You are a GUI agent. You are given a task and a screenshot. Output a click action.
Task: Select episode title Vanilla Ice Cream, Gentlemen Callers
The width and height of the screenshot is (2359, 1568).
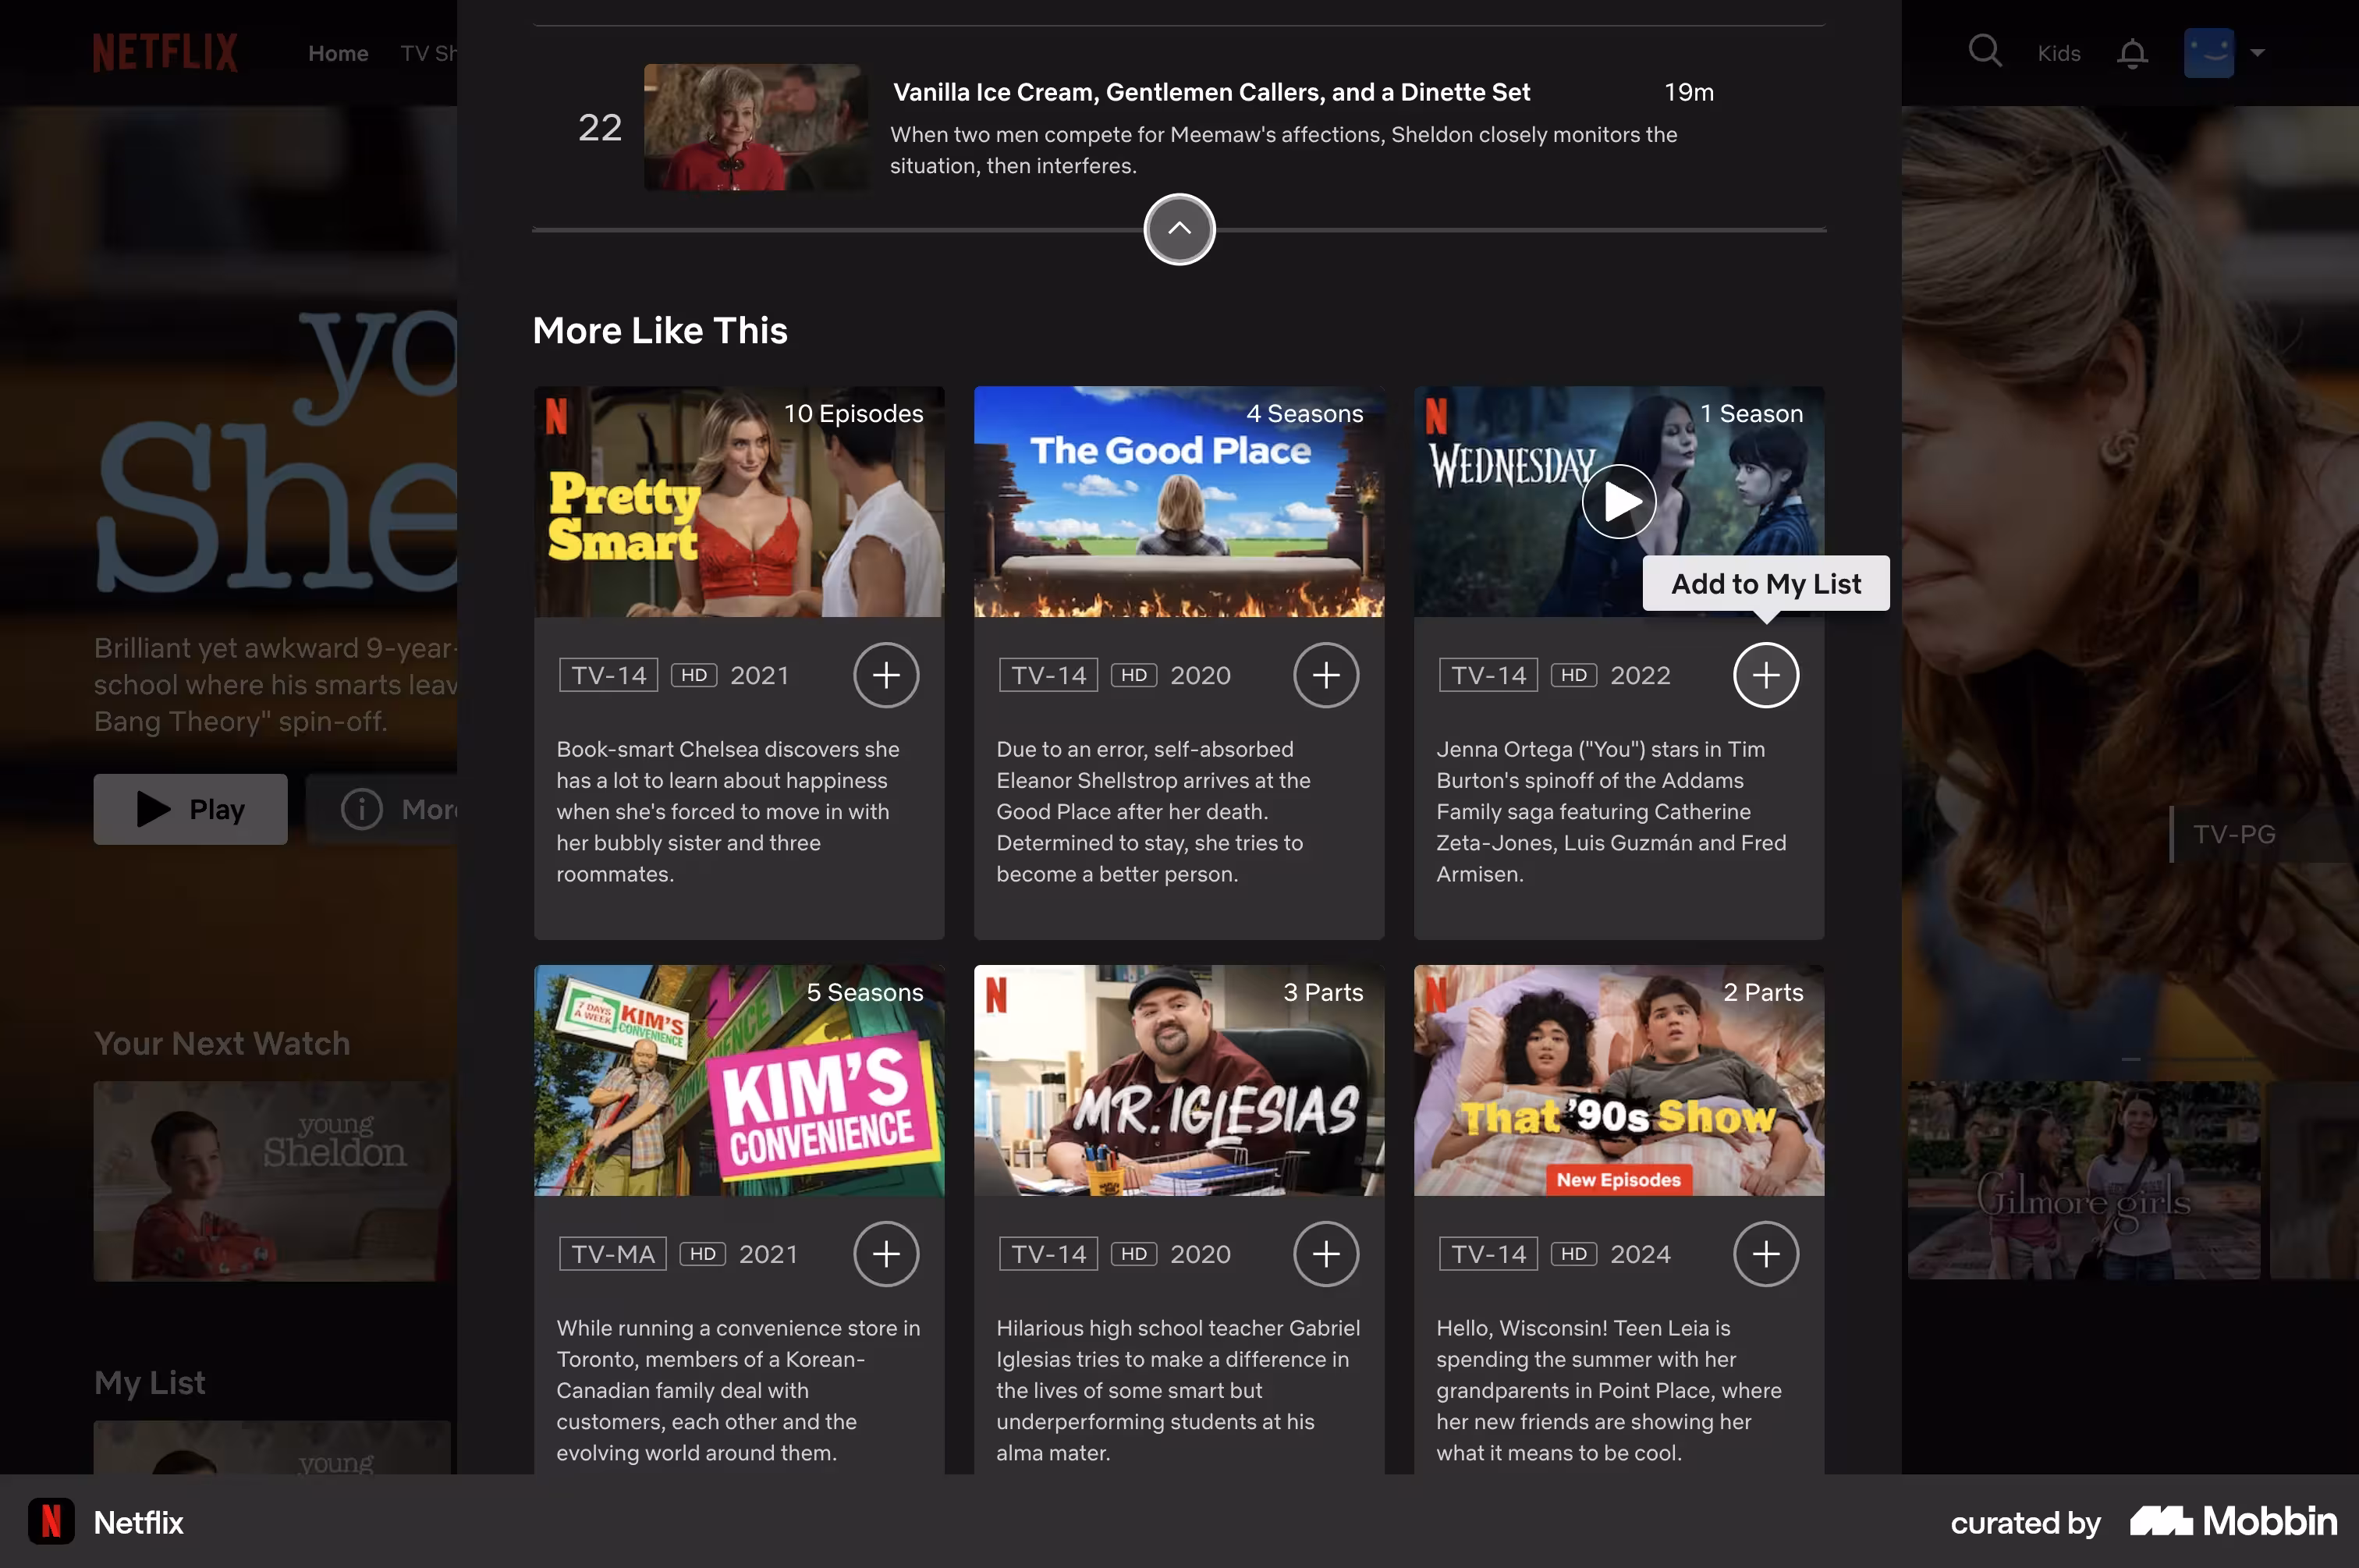point(1211,92)
